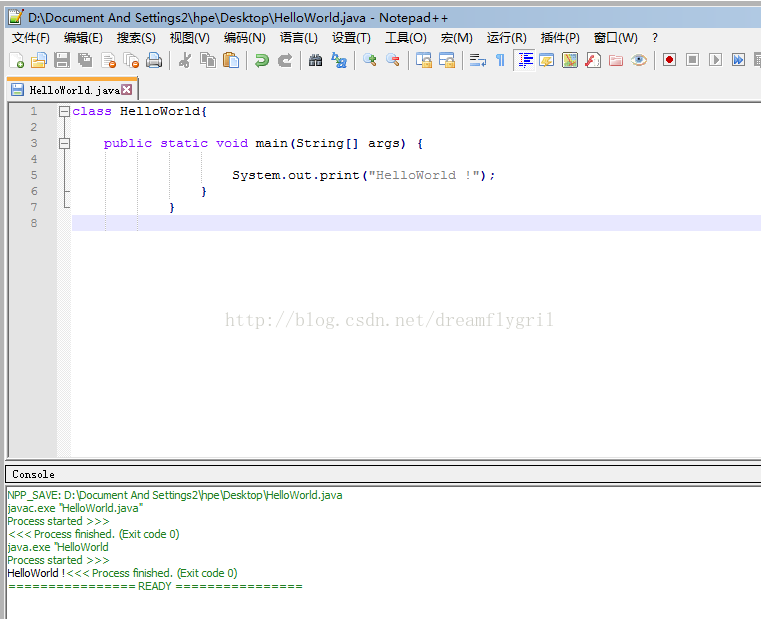Click the Console panel title bar
Viewport: 761px width, 619px height.
(383, 474)
